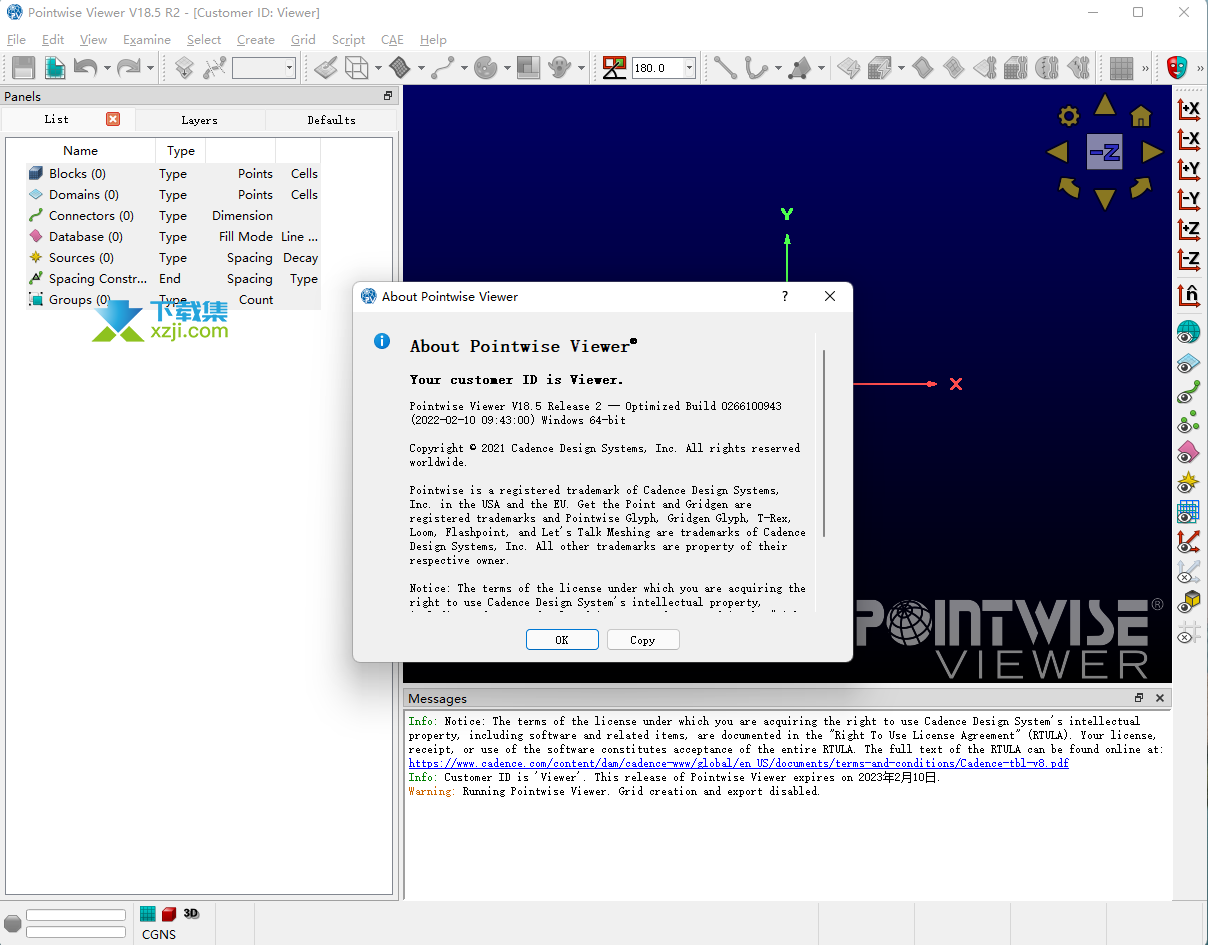Screen dimensions: 1208x945
Task: Rotate view with right arrow in navigator
Action: (x=1153, y=152)
